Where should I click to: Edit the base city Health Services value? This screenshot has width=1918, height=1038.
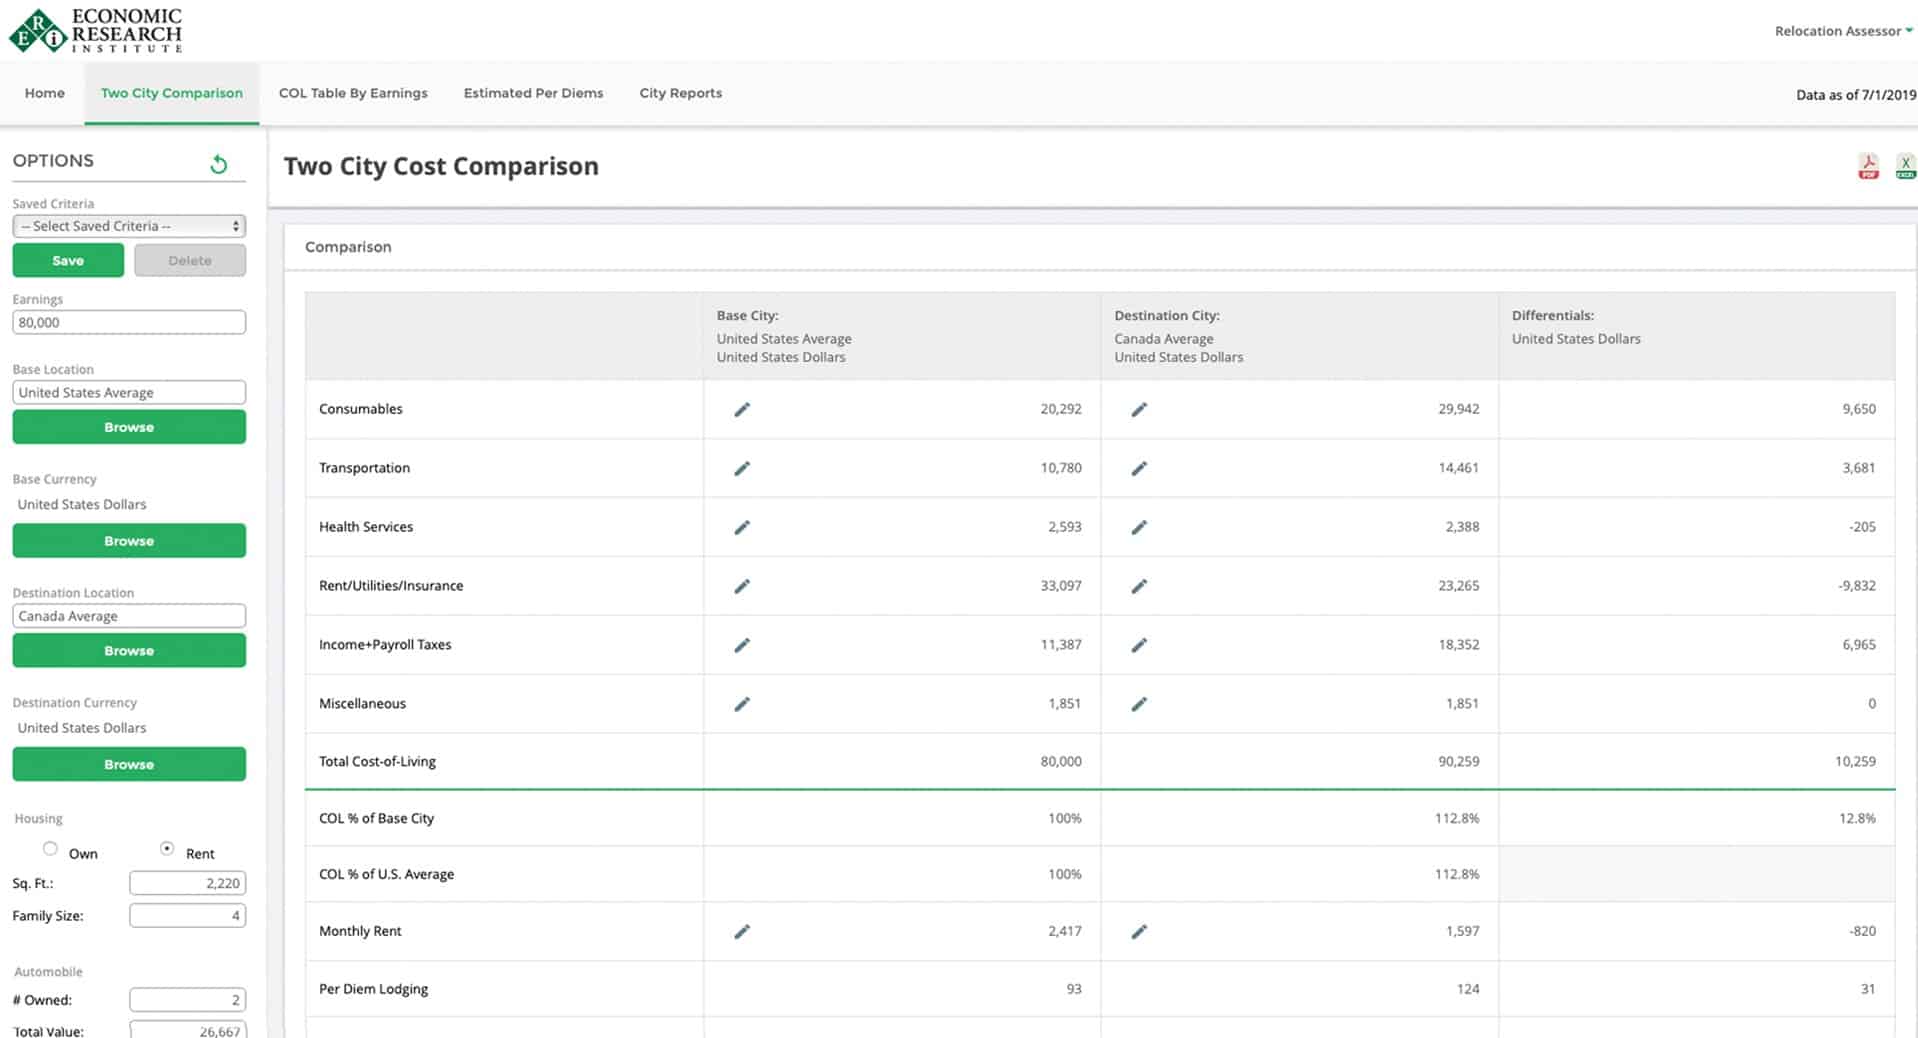point(742,527)
